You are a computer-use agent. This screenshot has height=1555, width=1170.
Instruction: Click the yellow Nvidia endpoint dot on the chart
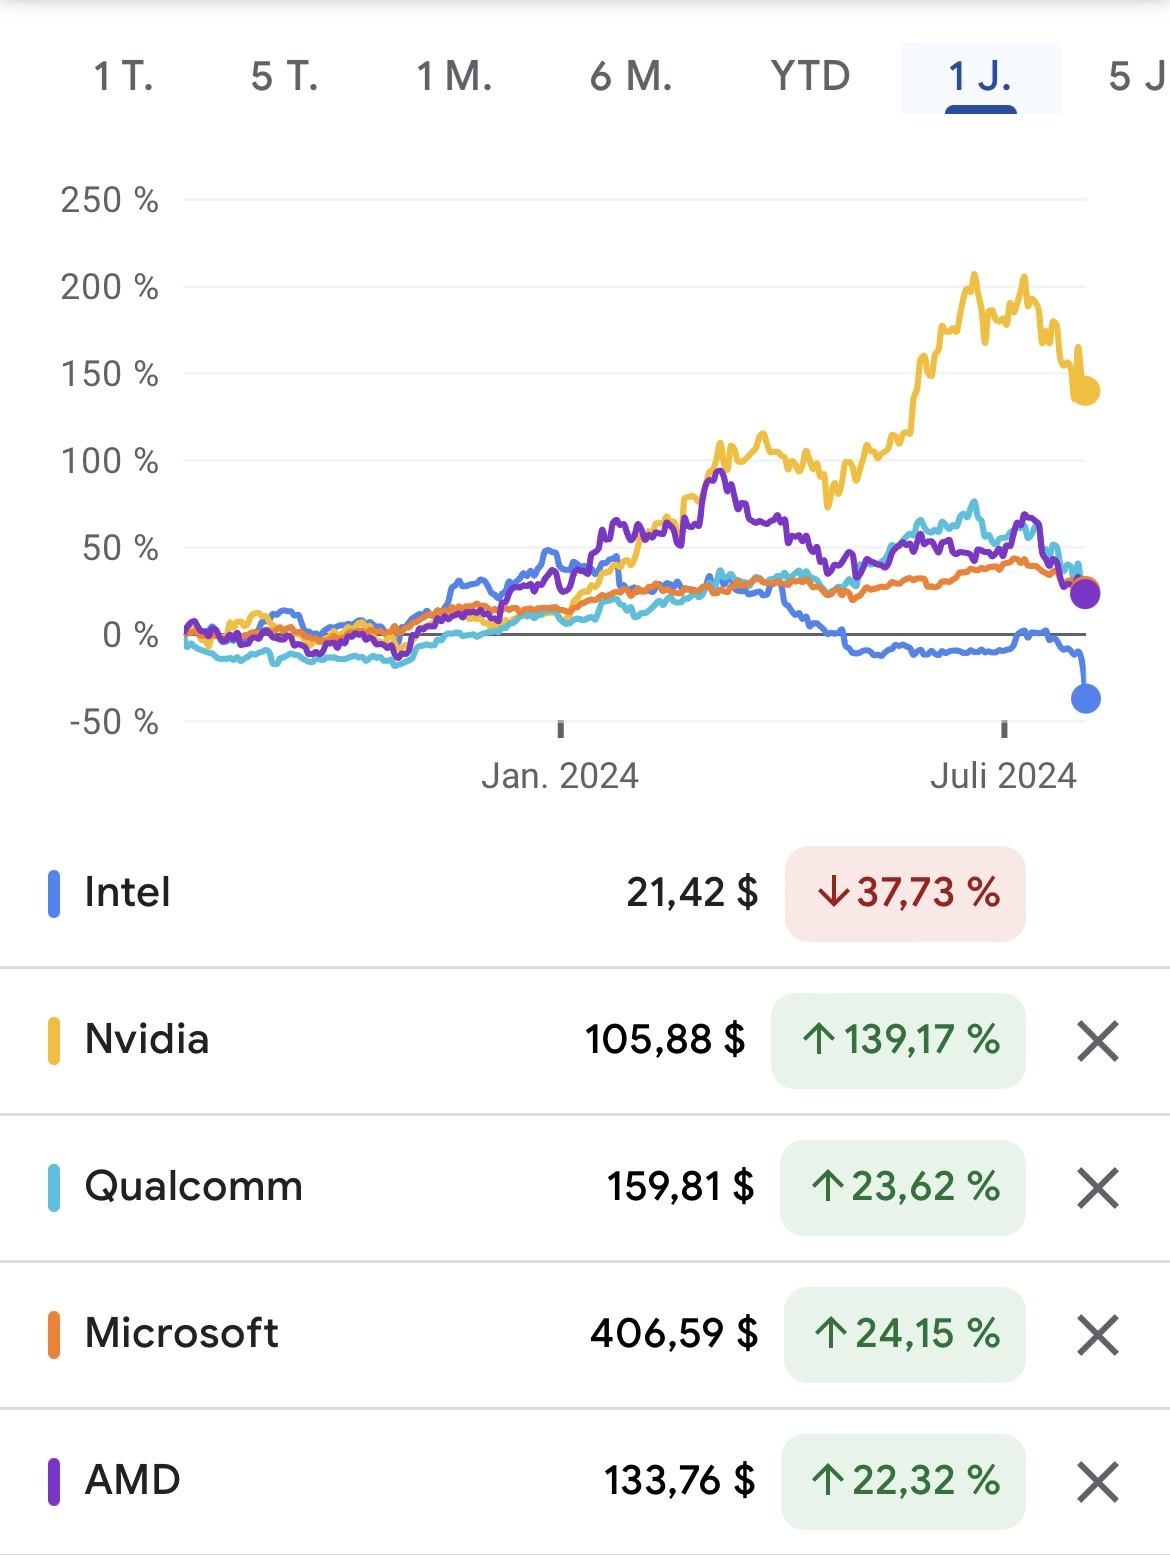click(x=1085, y=391)
